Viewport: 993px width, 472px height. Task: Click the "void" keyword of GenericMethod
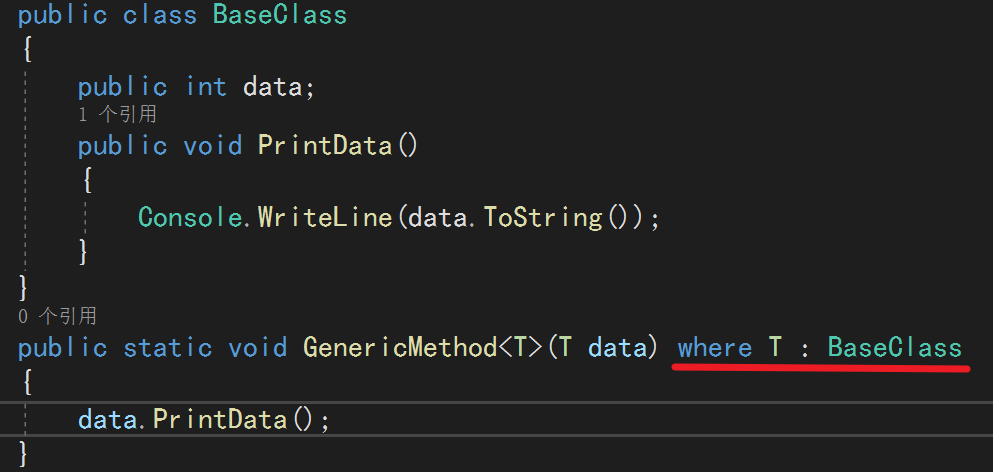(258, 348)
